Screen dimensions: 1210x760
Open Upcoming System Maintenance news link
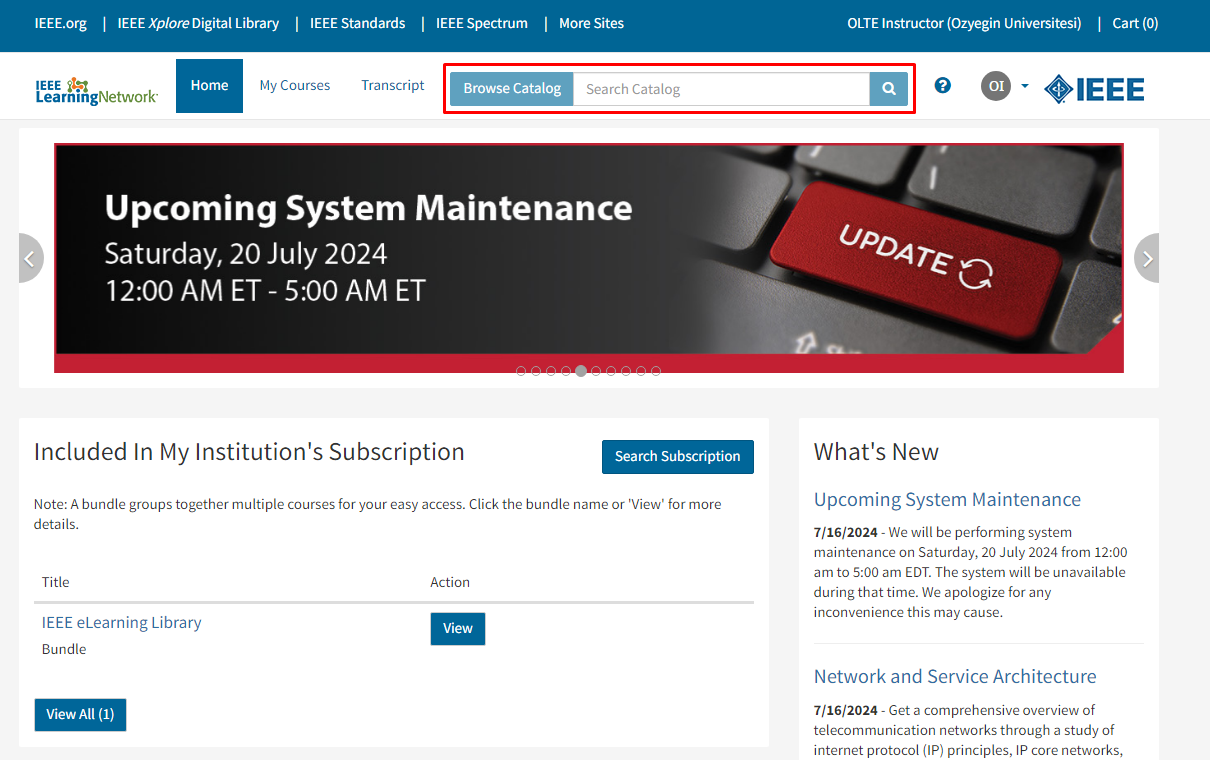point(947,500)
